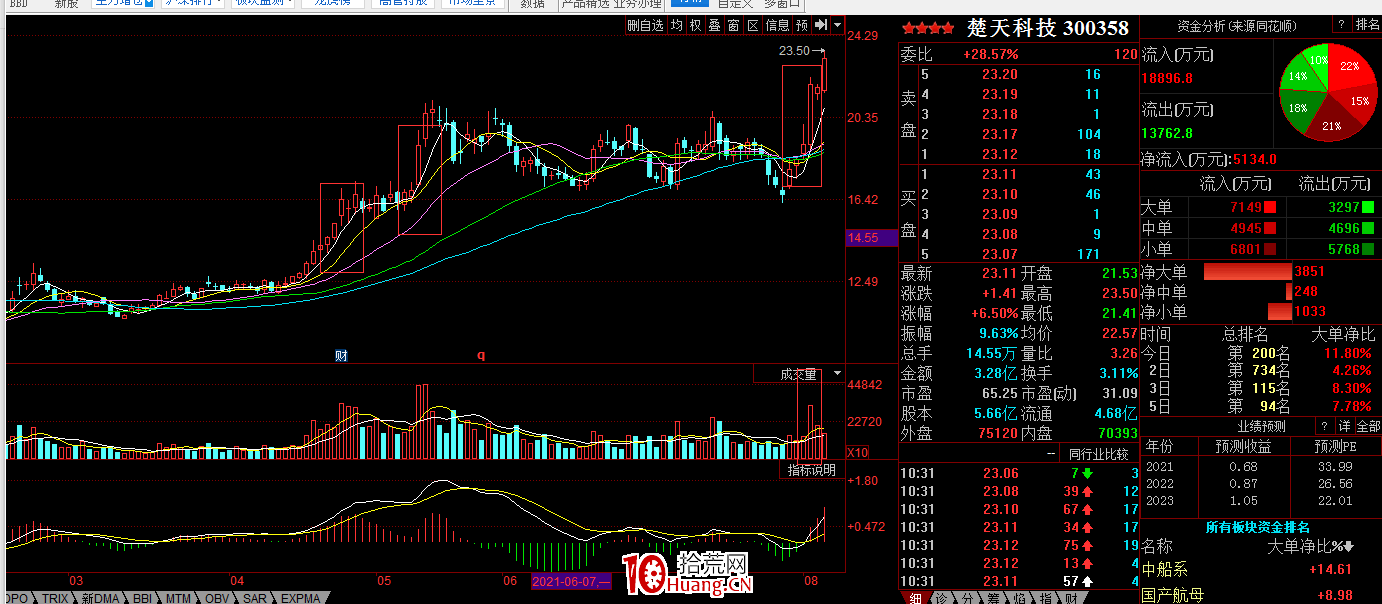
Task: Click the 同行业比较 link
Action: [x=1098, y=453]
